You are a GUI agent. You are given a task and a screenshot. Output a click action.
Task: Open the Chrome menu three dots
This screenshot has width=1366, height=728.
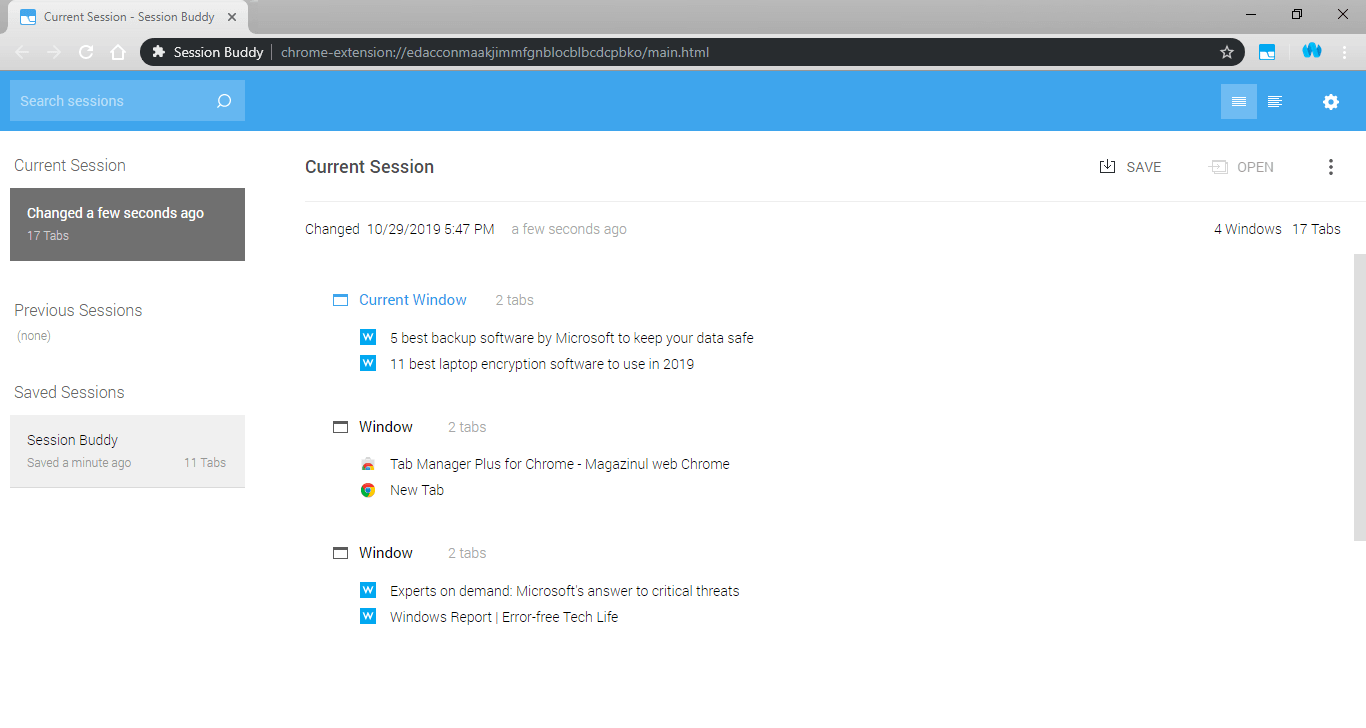pos(1345,52)
